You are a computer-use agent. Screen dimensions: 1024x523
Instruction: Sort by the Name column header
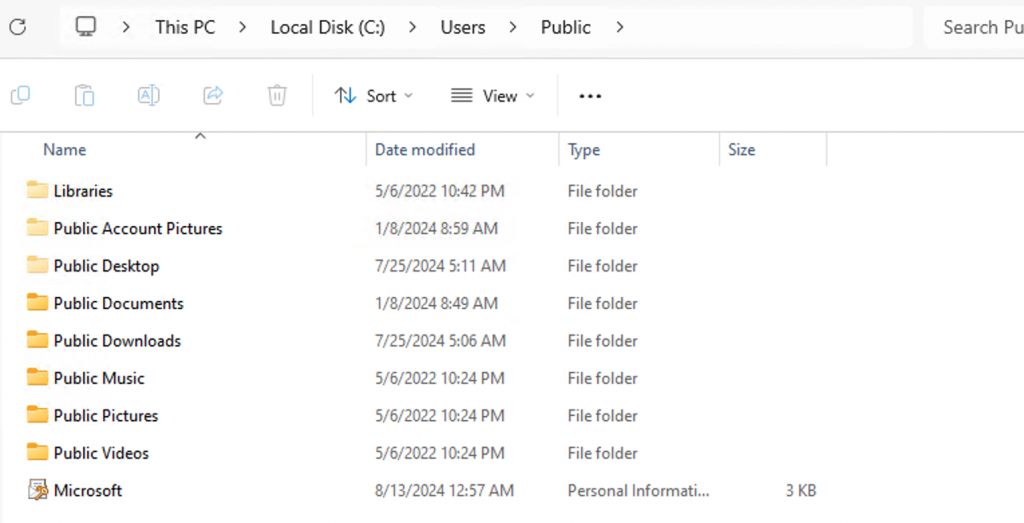(x=65, y=150)
